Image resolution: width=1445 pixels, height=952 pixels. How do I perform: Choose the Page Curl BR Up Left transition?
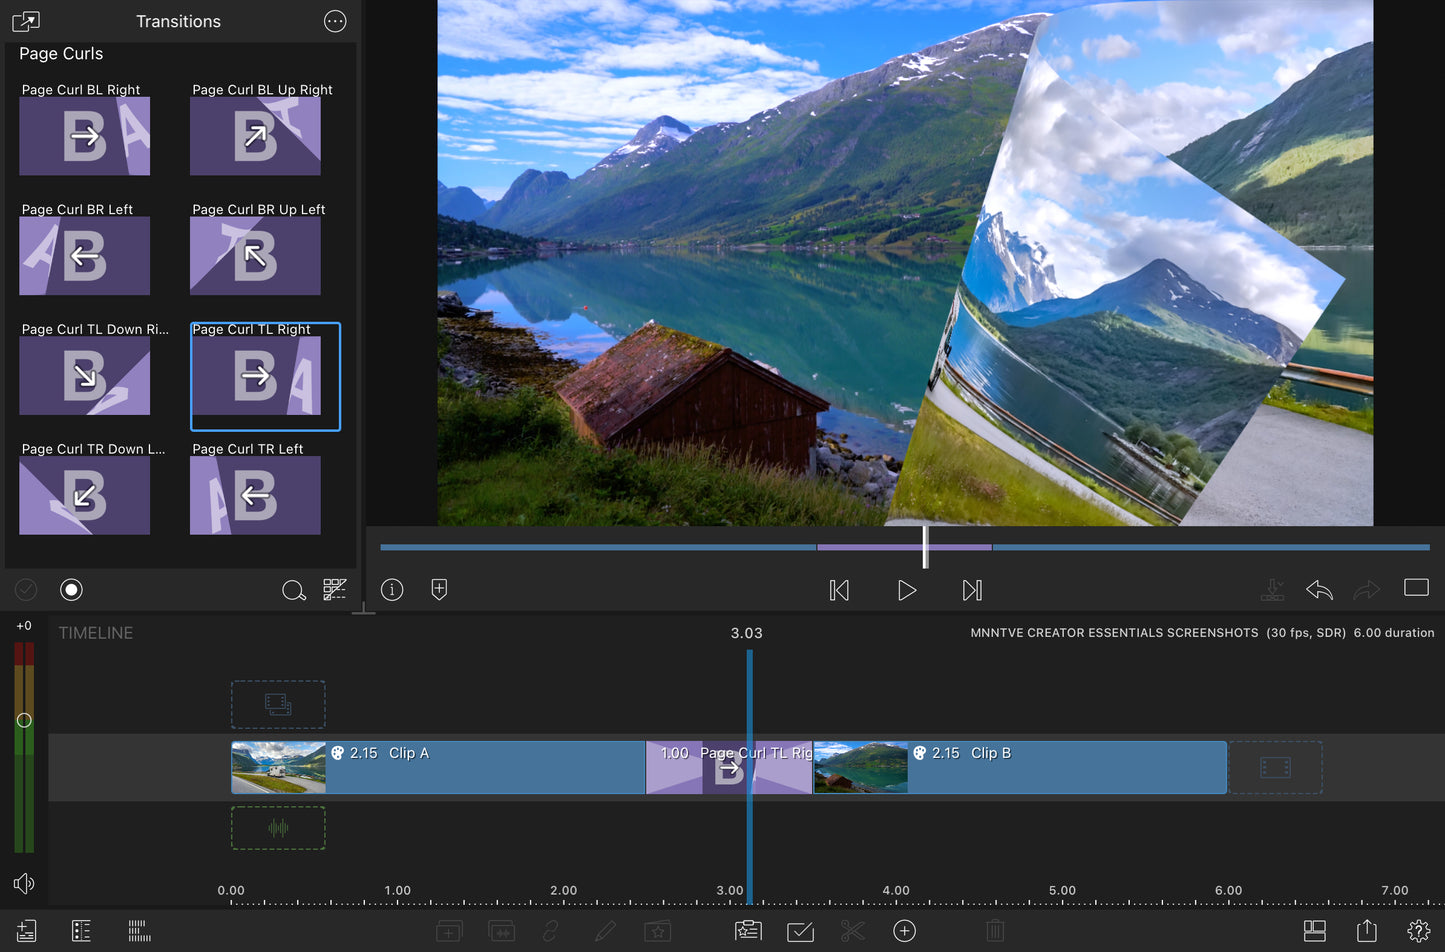(x=255, y=256)
